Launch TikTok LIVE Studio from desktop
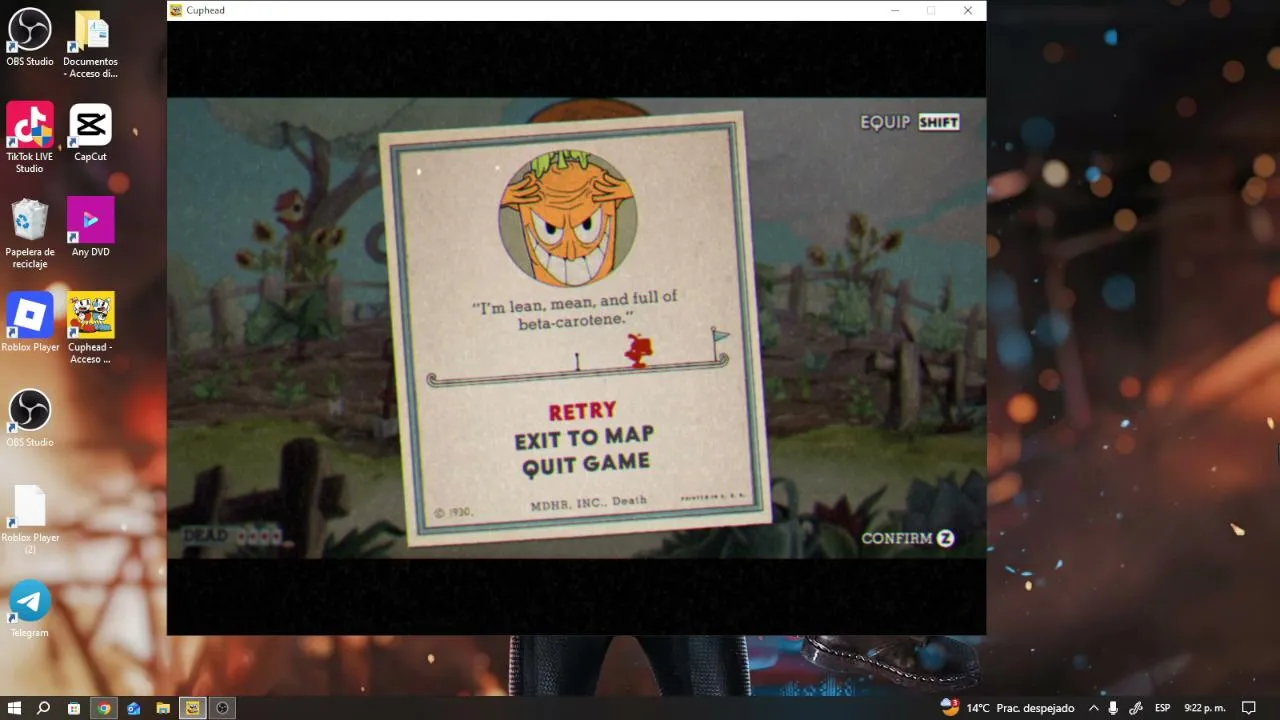 [30, 138]
